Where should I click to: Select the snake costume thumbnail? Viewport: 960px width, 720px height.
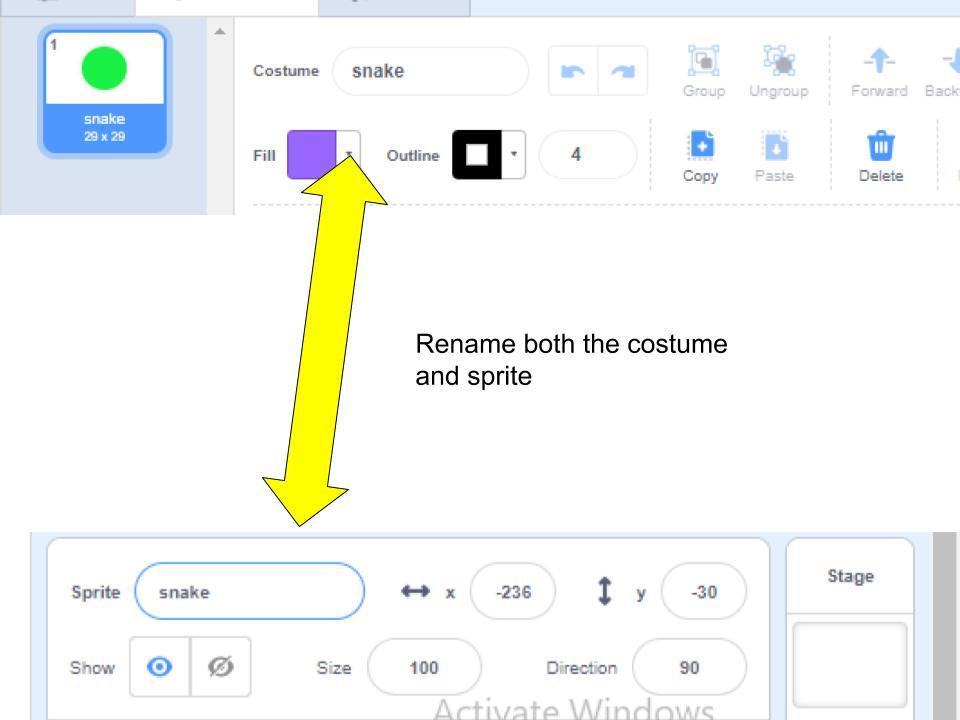(x=105, y=91)
